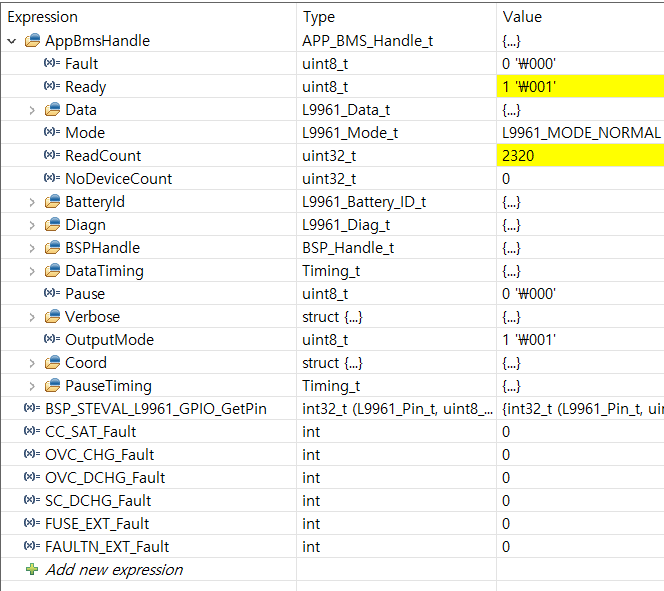This screenshot has width=664, height=591.
Task: Click the SC_DCHG_Fault expression icon
Action: tap(32, 500)
